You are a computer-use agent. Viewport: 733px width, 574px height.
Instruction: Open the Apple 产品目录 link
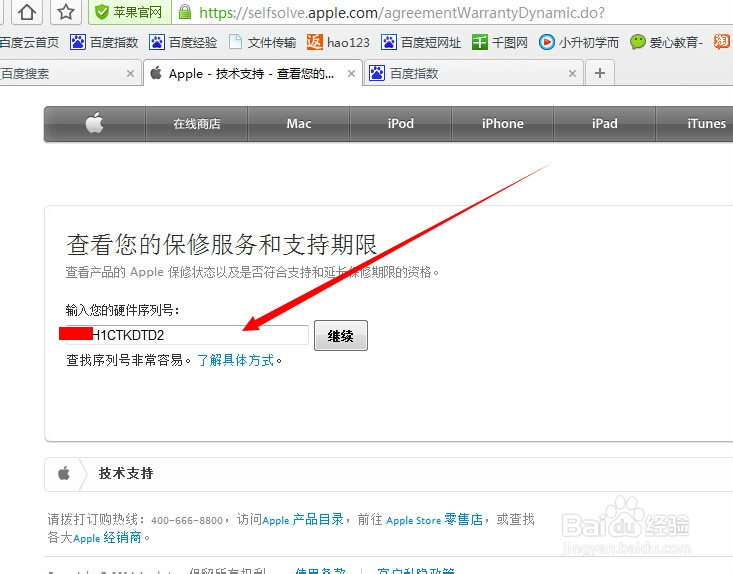coord(303,519)
